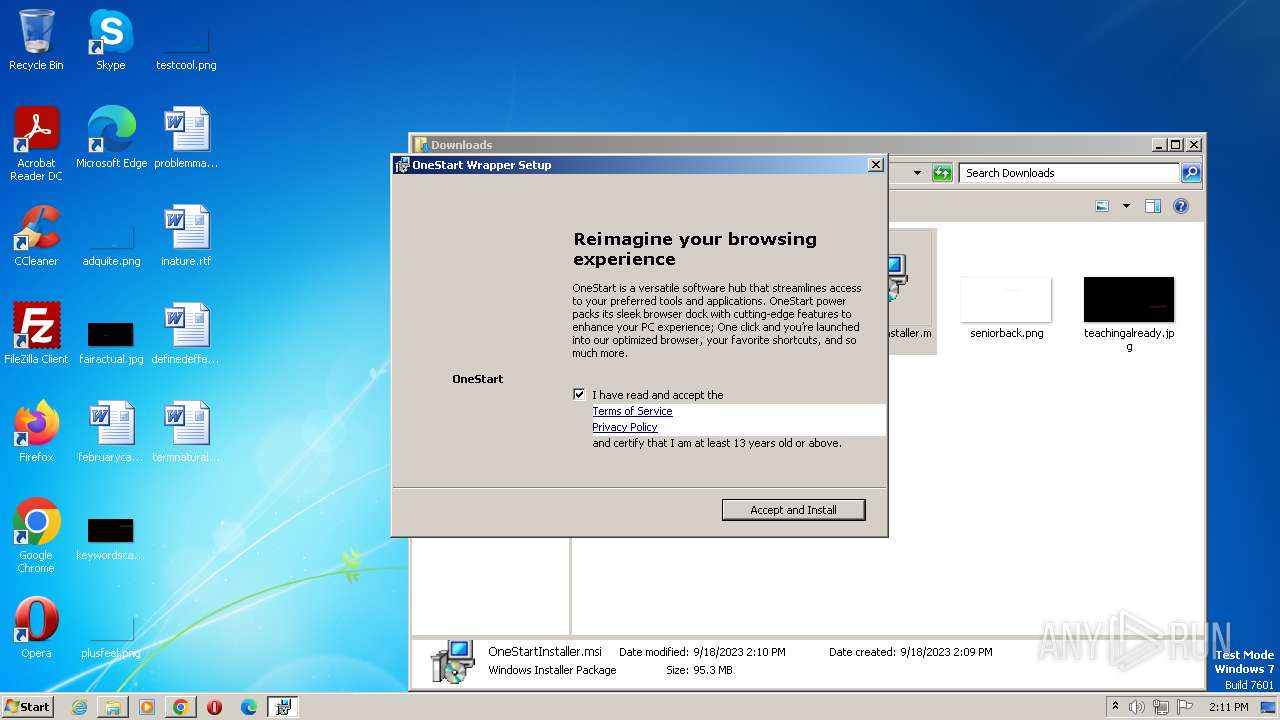This screenshot has width=1280, height=720.
Task: Select the testcool.png desktop file
Action: click(x=186, y=40)
